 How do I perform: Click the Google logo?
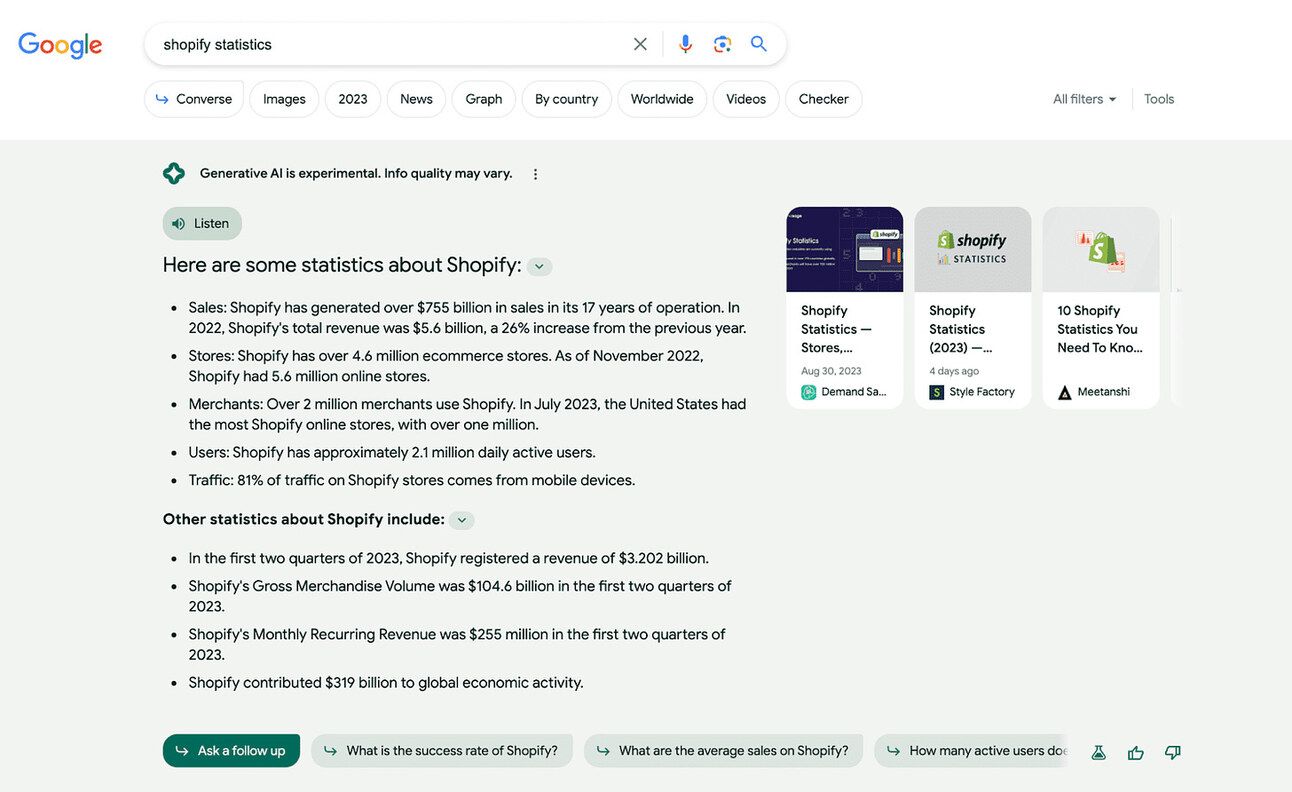pos(60,45)
